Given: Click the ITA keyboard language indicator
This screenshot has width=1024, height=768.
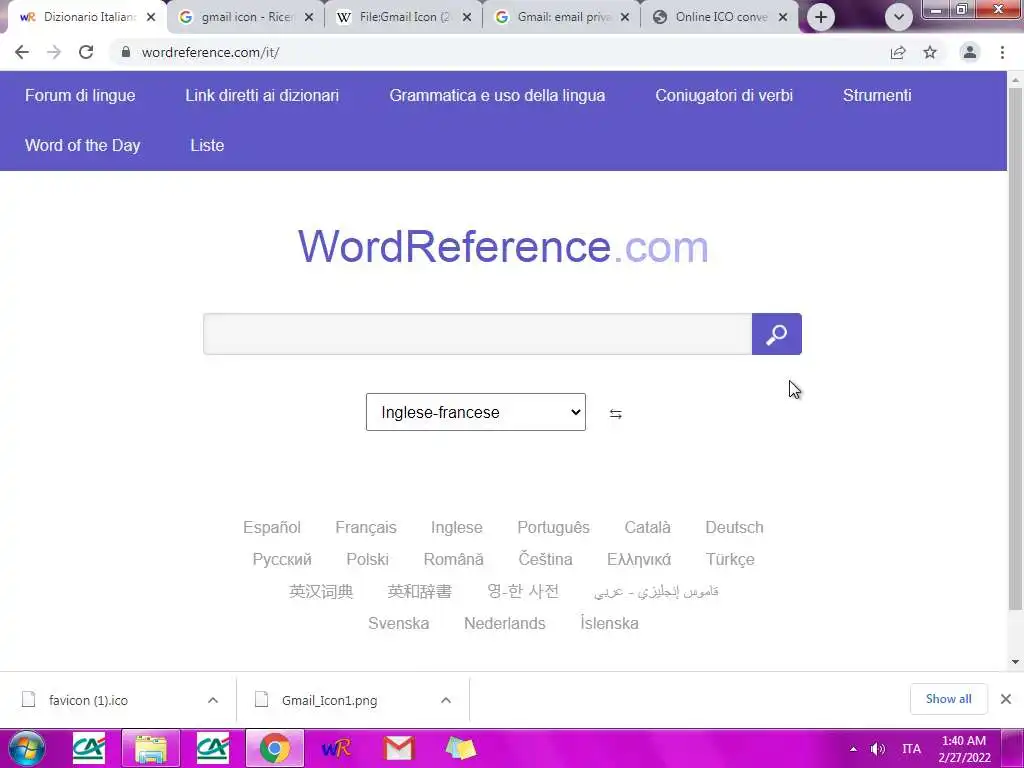Looking at the screenshot, I should (x=911, y=749).
